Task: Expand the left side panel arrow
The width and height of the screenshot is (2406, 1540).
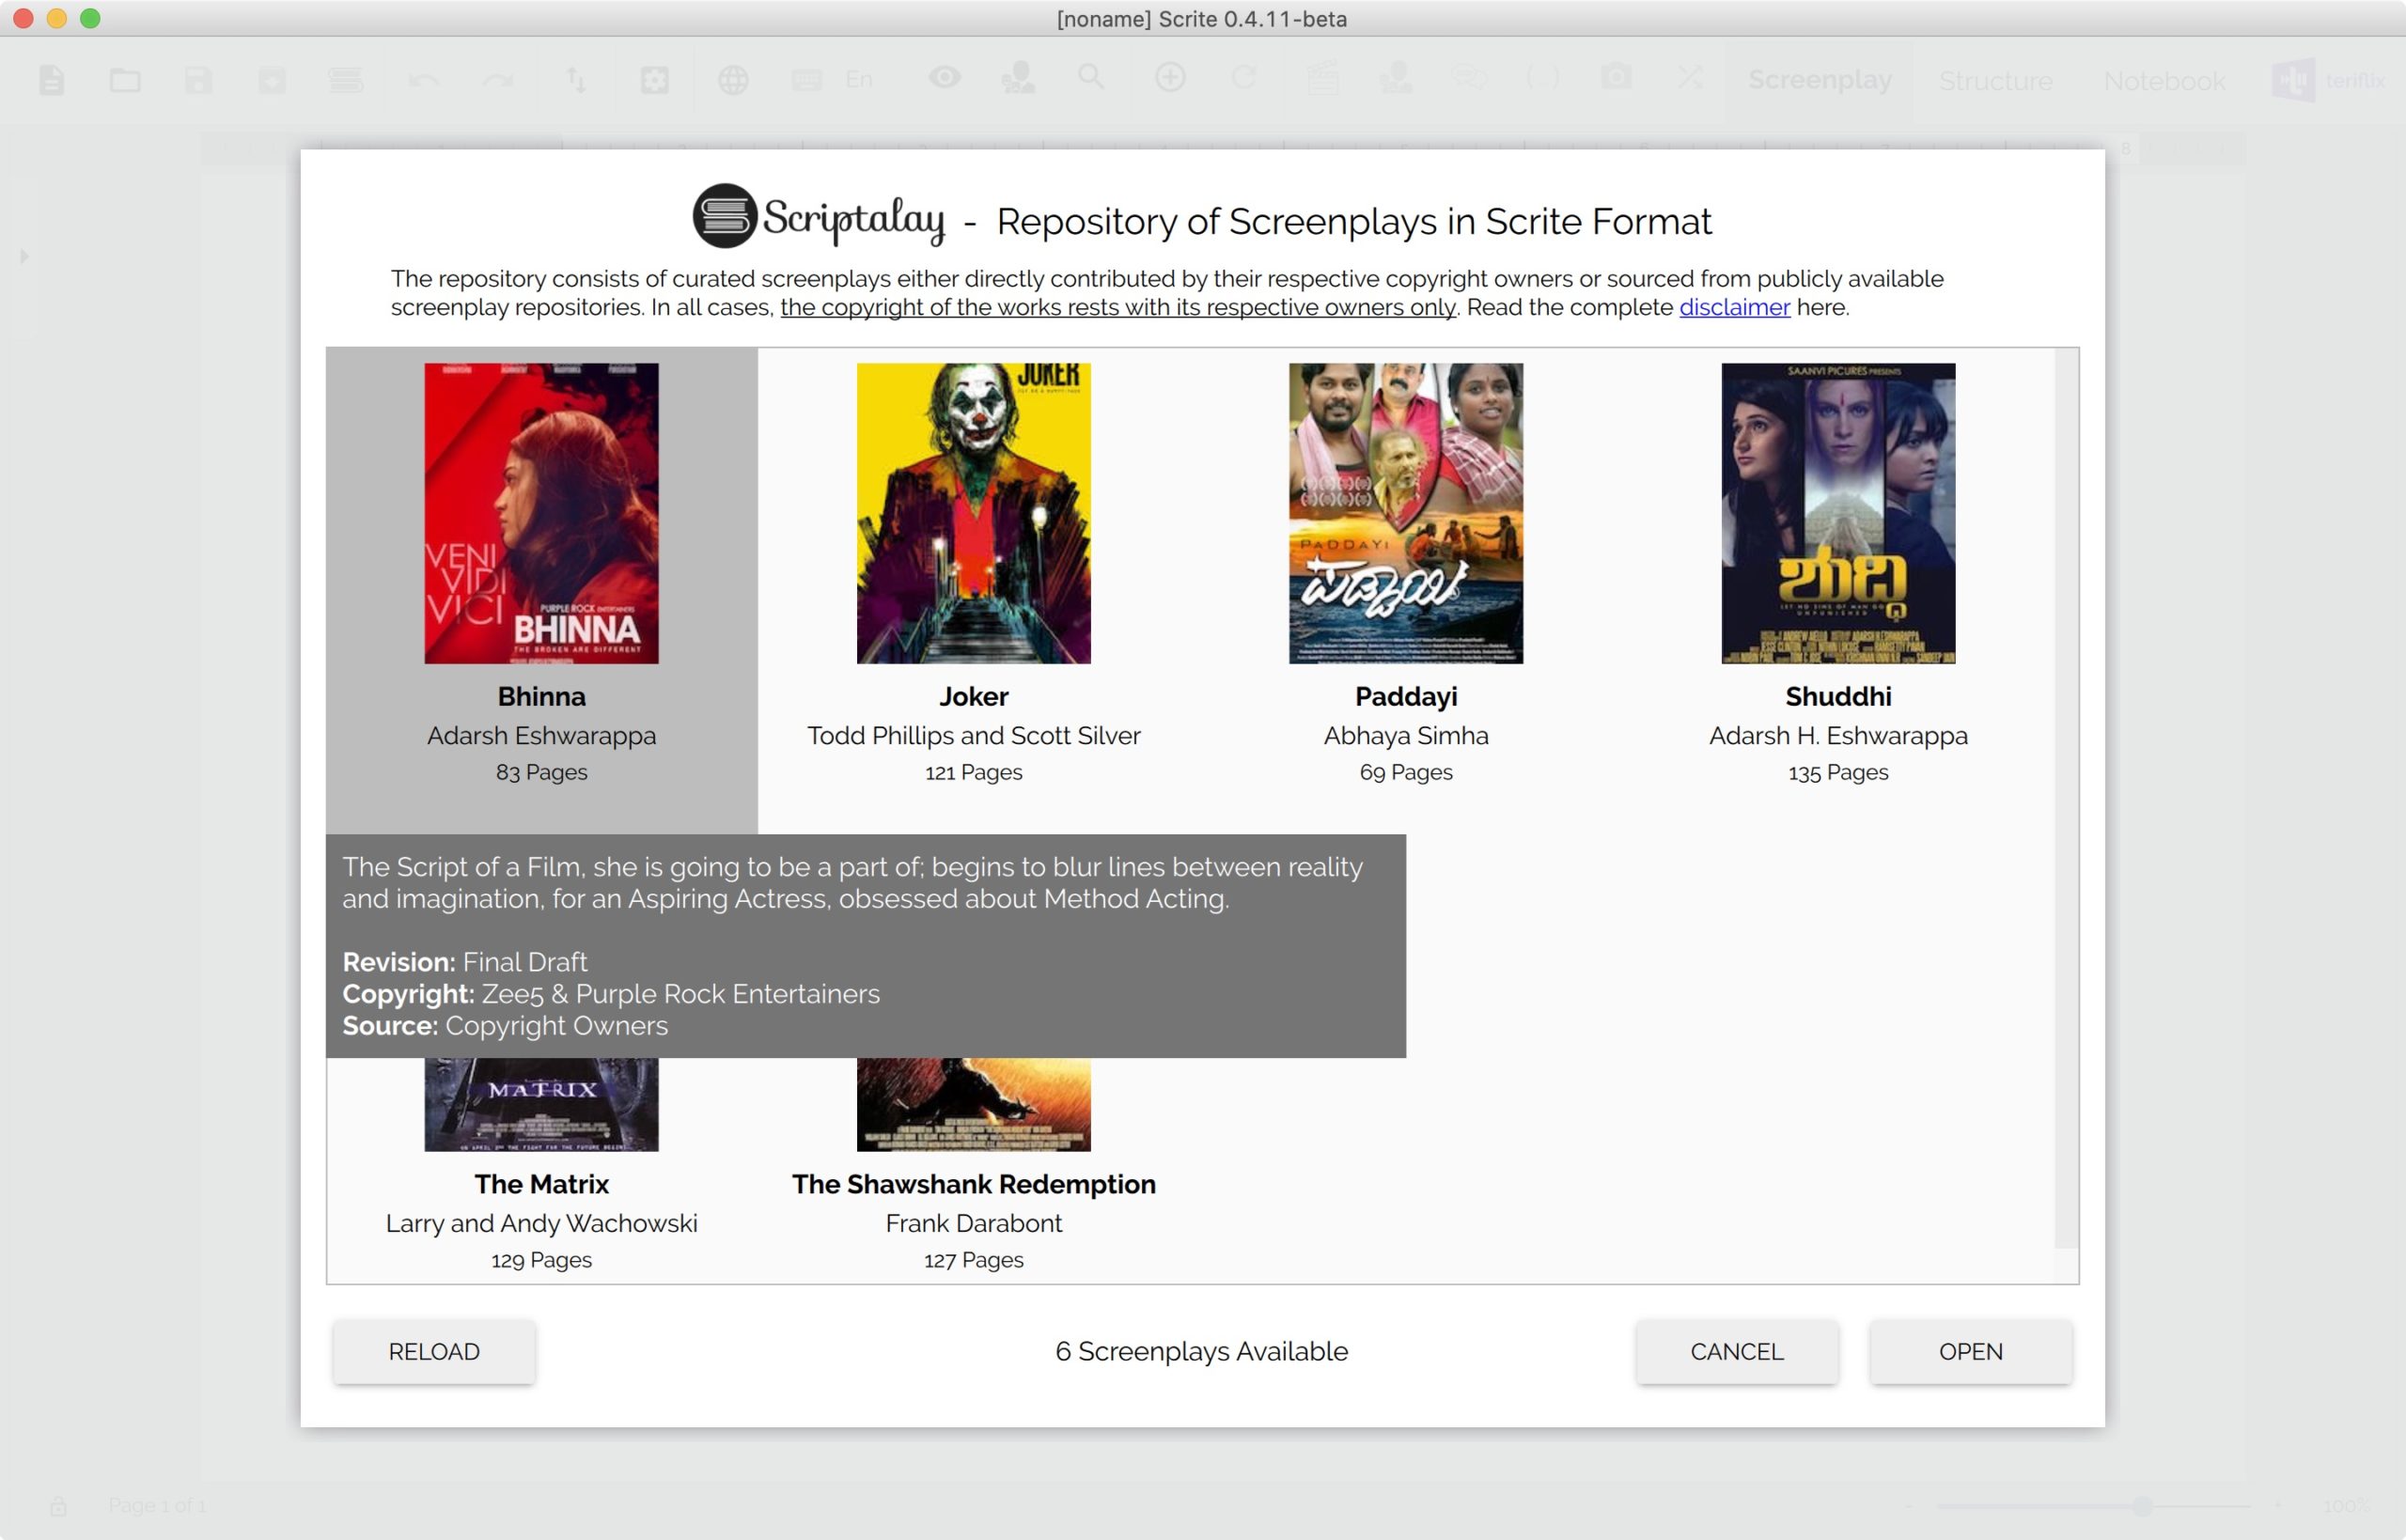Action: pos(24,256)
